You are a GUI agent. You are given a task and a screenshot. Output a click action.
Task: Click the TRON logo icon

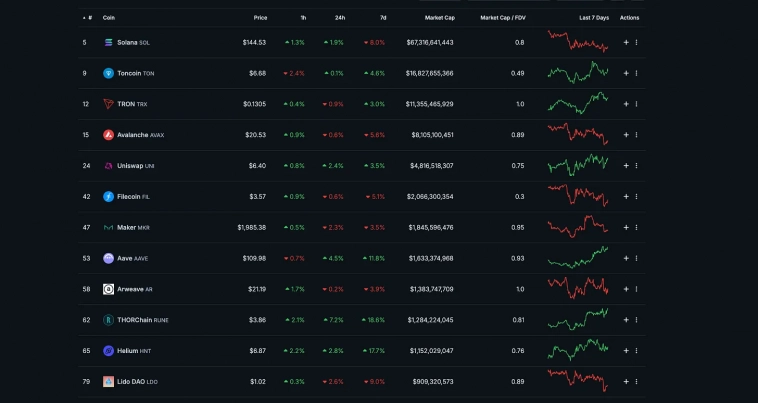(108, 104)
